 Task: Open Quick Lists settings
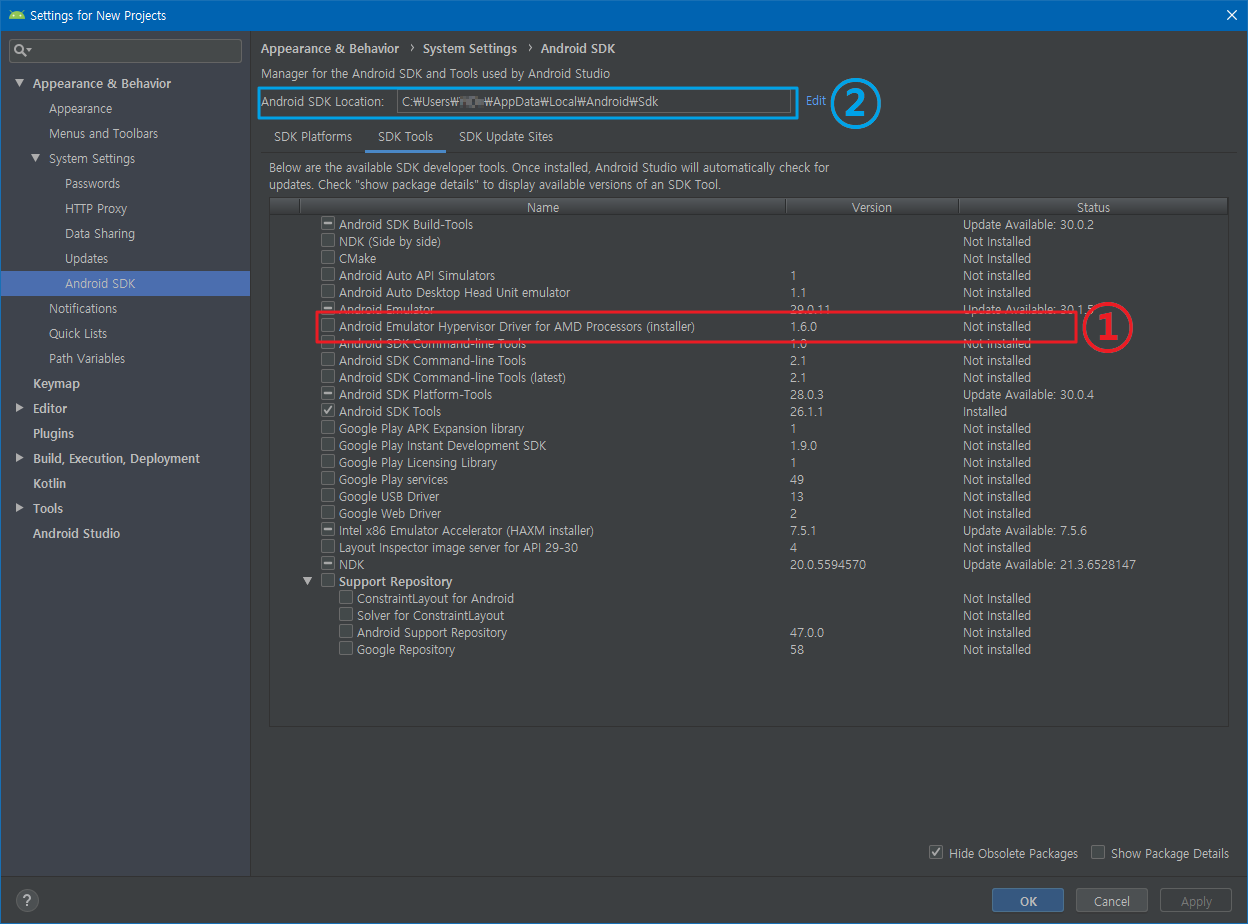point(78,333)
